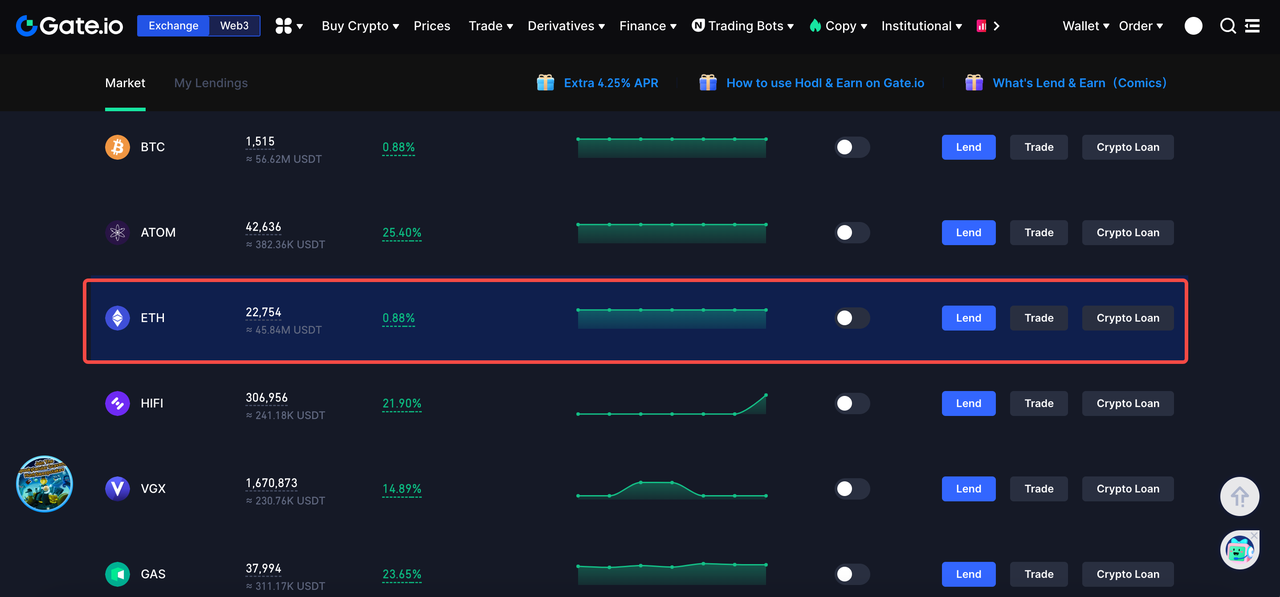
Task: Open the hamburger menu icon at top right
Action: pyautogui.click(x=1252, y=26)
